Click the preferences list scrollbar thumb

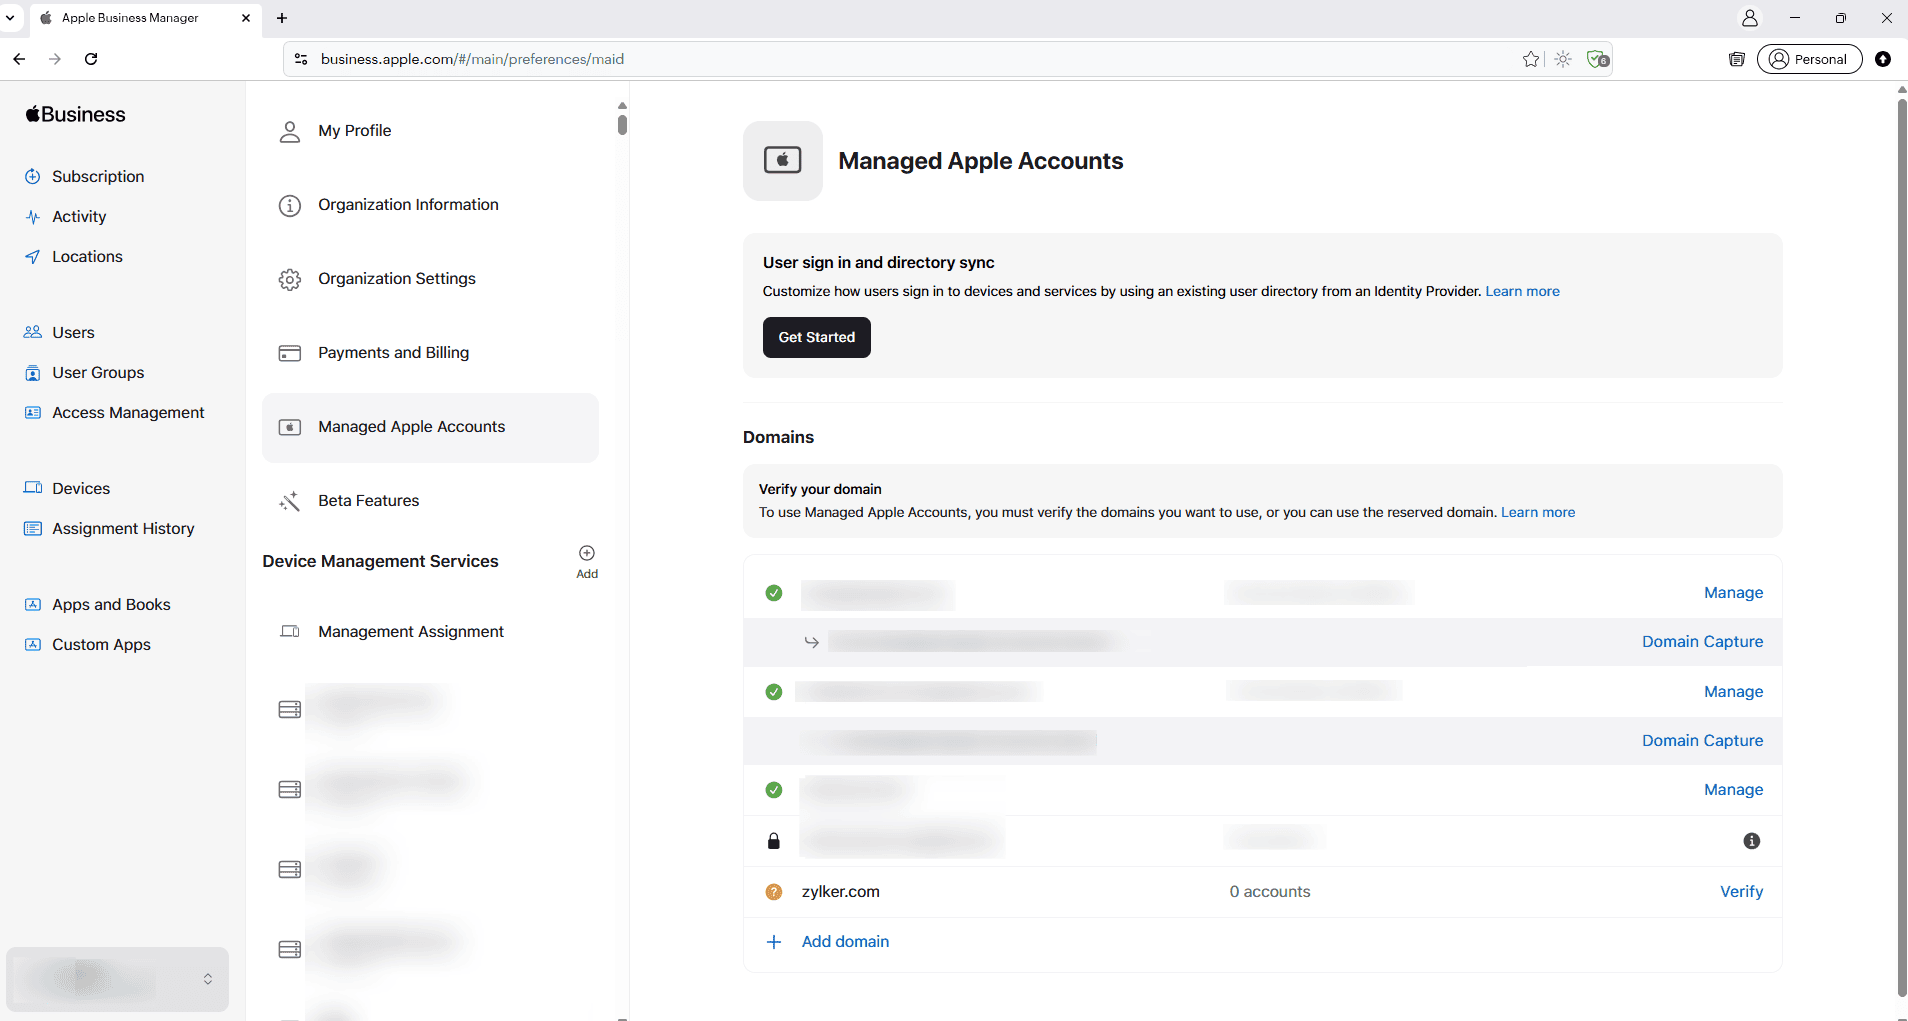pos(622,125)
